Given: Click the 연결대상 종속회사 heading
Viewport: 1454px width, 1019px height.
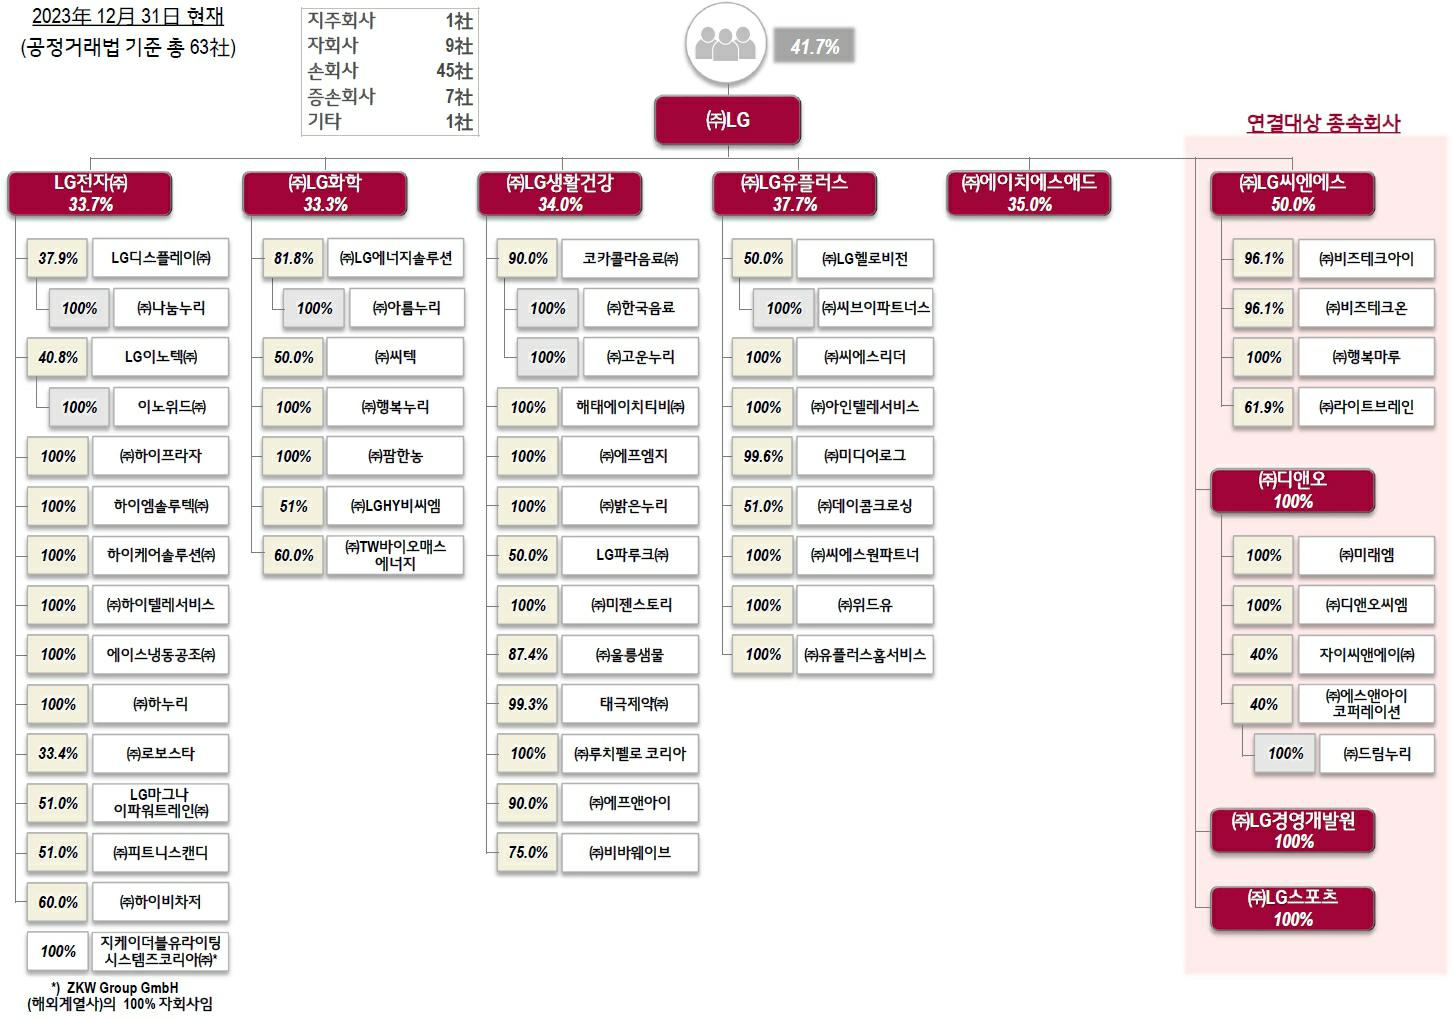Looking at the screenshot, I should tap(1323, 123).
